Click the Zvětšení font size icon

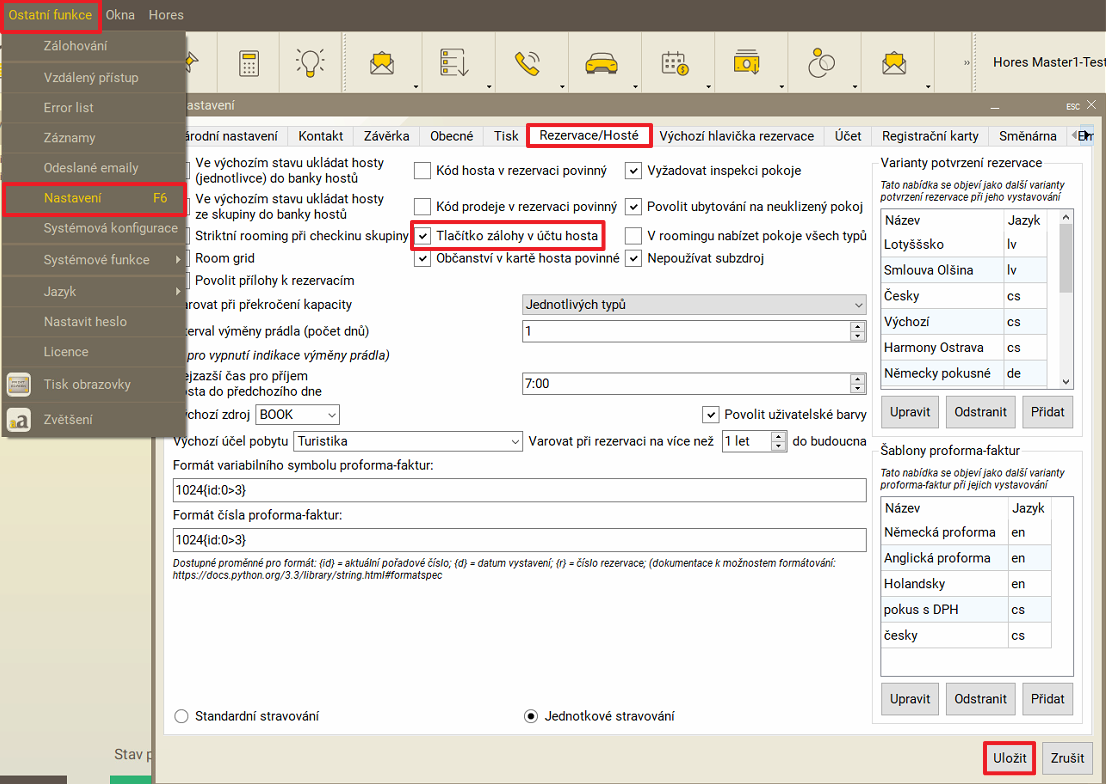tap(18, 420)
